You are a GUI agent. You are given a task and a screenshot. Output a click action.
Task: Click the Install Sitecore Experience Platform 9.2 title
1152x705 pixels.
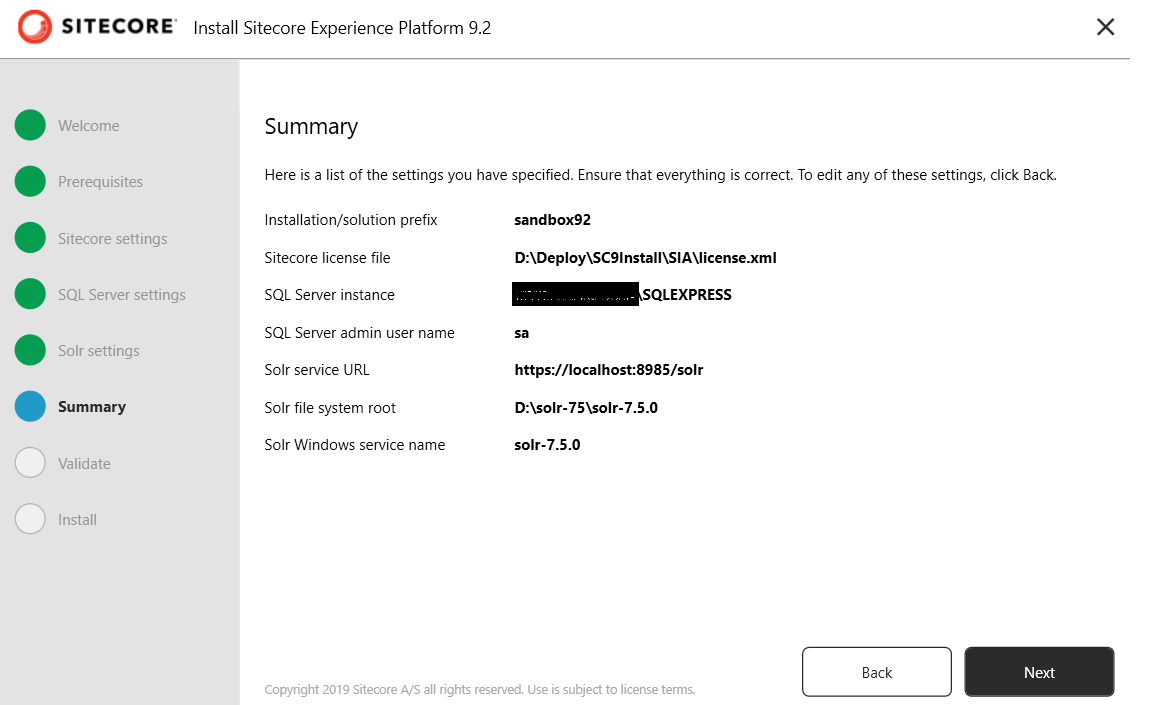[342, 28]
